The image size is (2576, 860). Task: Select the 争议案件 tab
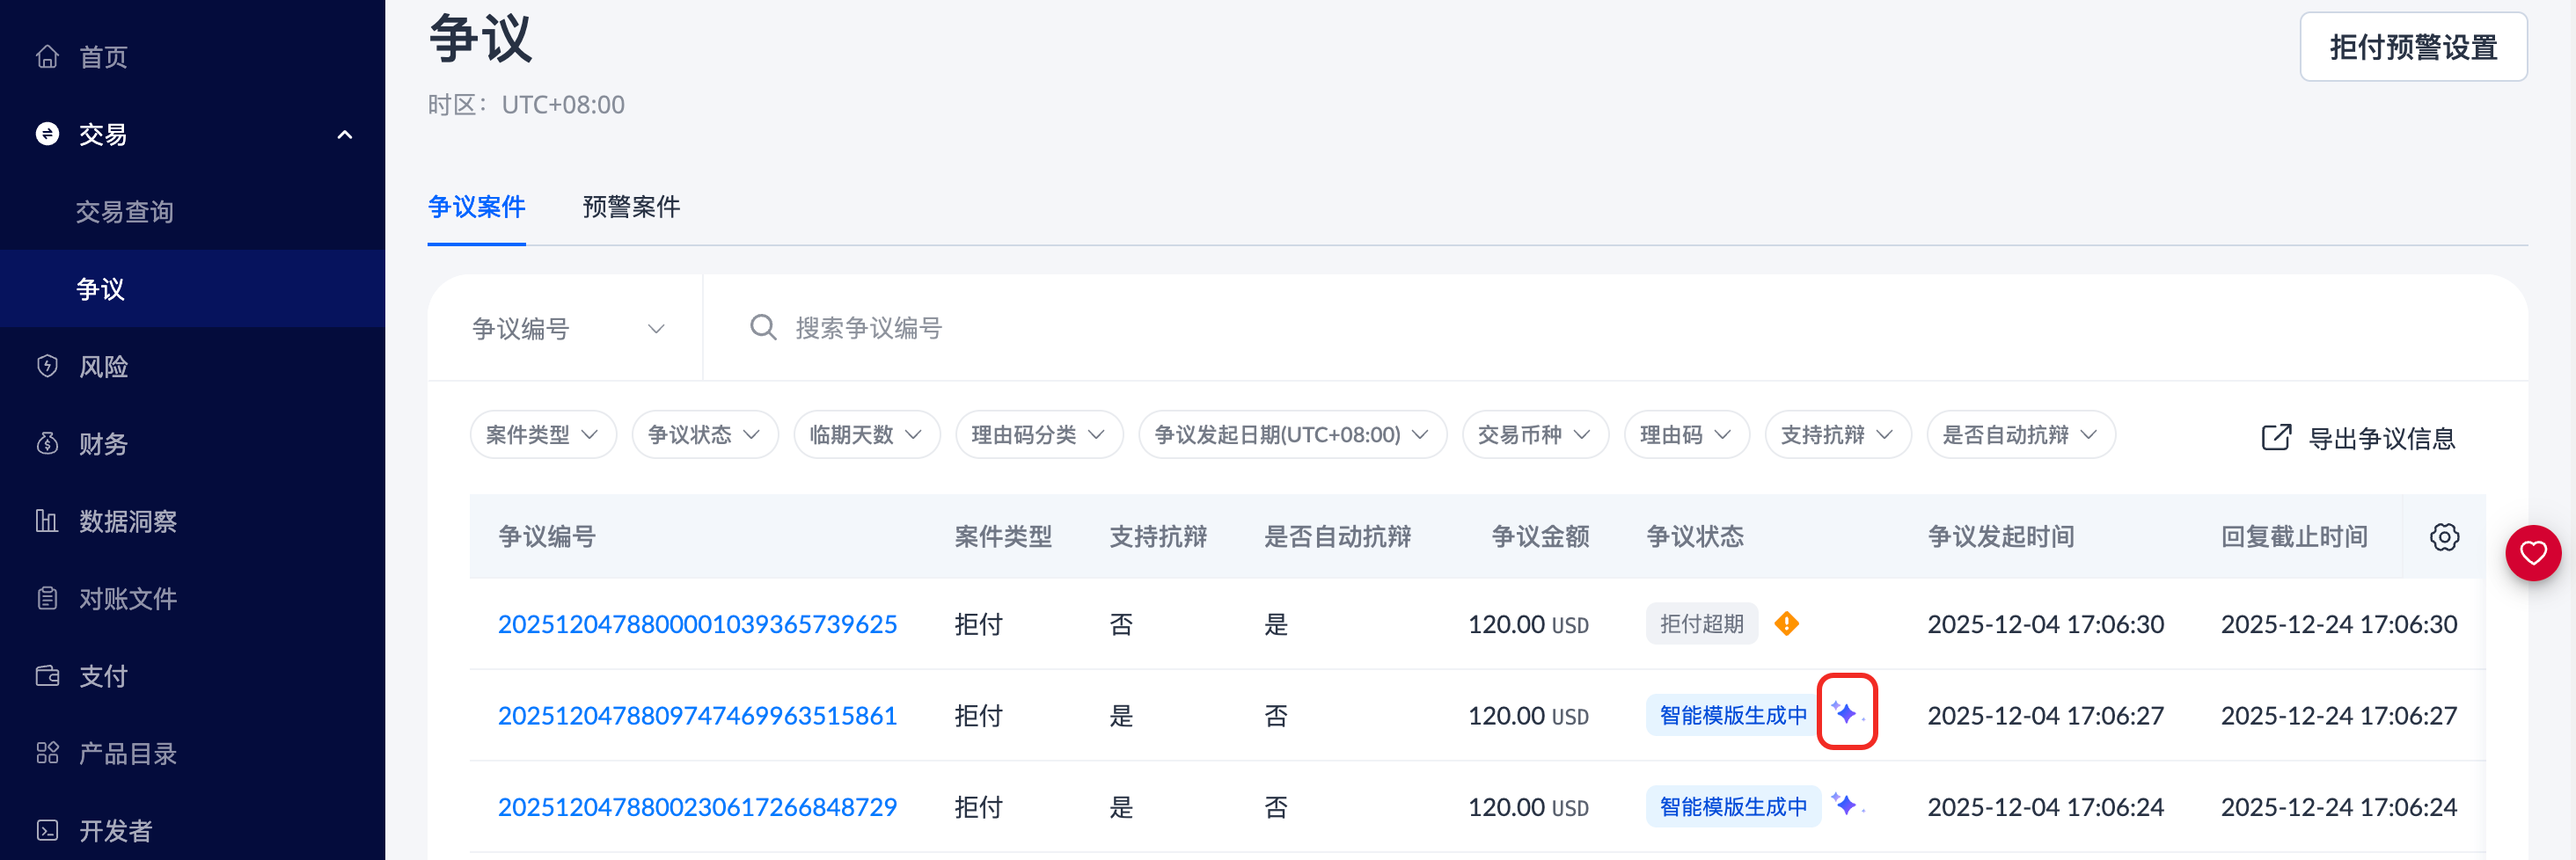[477, 207]
